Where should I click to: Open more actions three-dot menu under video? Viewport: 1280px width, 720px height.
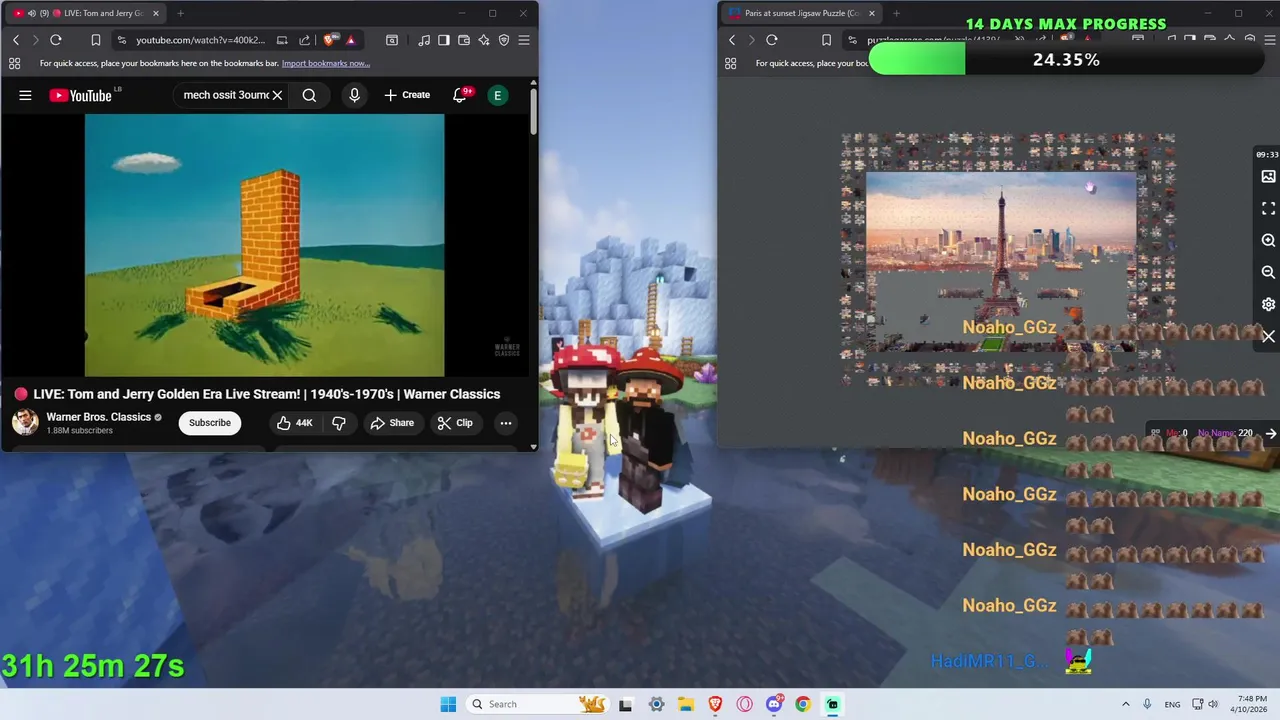pyautogui.click(x=506, y=423)
